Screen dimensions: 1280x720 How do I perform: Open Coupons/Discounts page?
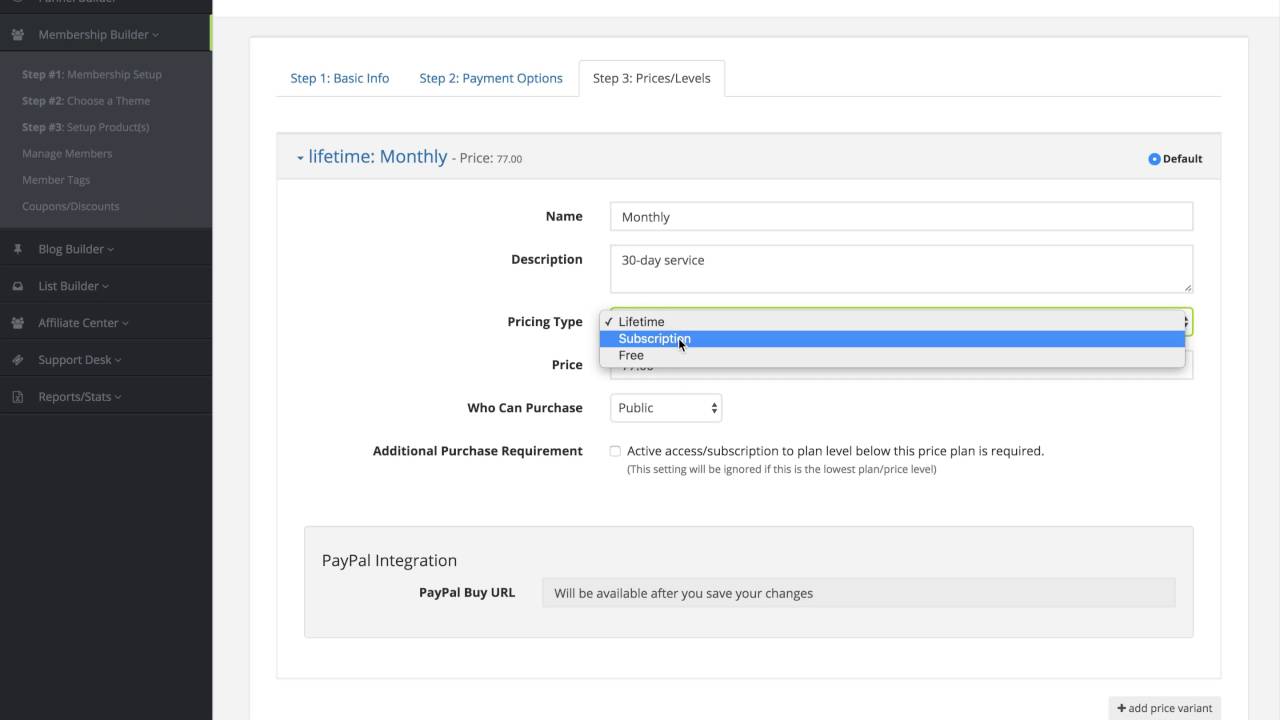tap(71, 206)
